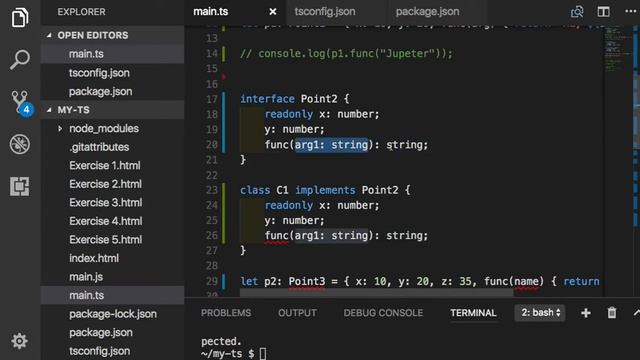Open package-lock.json in the file tree

click(x=112, y=314)
